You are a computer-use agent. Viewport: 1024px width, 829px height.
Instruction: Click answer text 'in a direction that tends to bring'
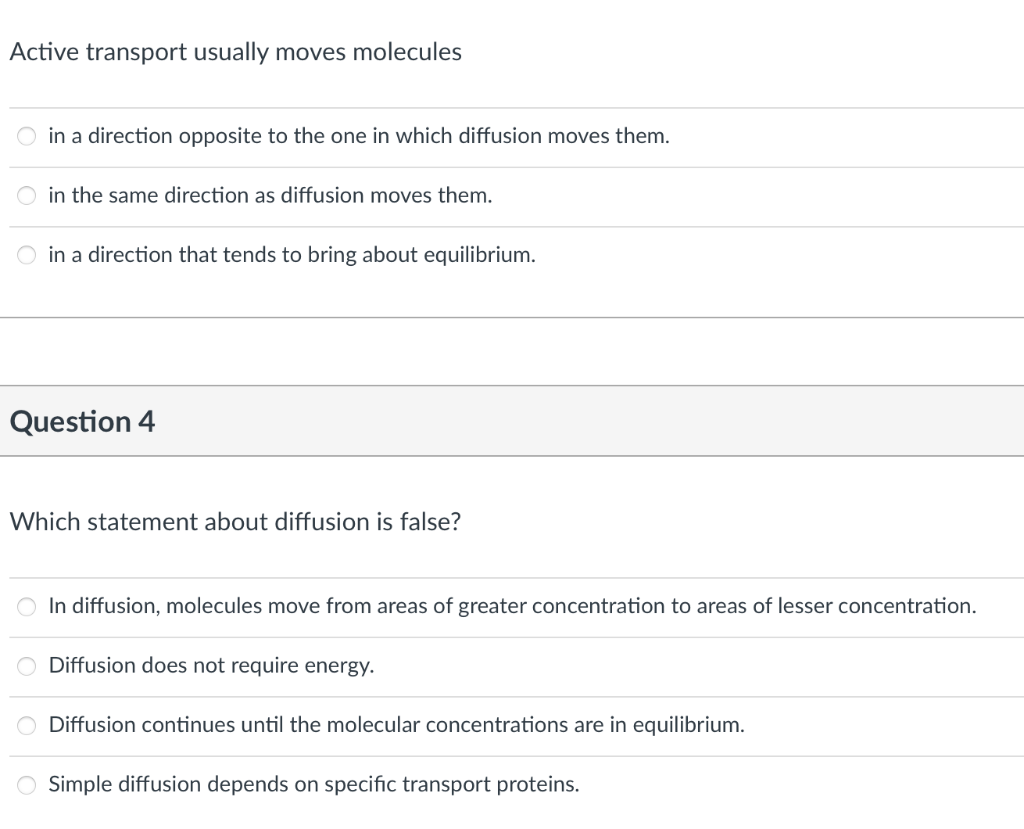coord(291,255)
